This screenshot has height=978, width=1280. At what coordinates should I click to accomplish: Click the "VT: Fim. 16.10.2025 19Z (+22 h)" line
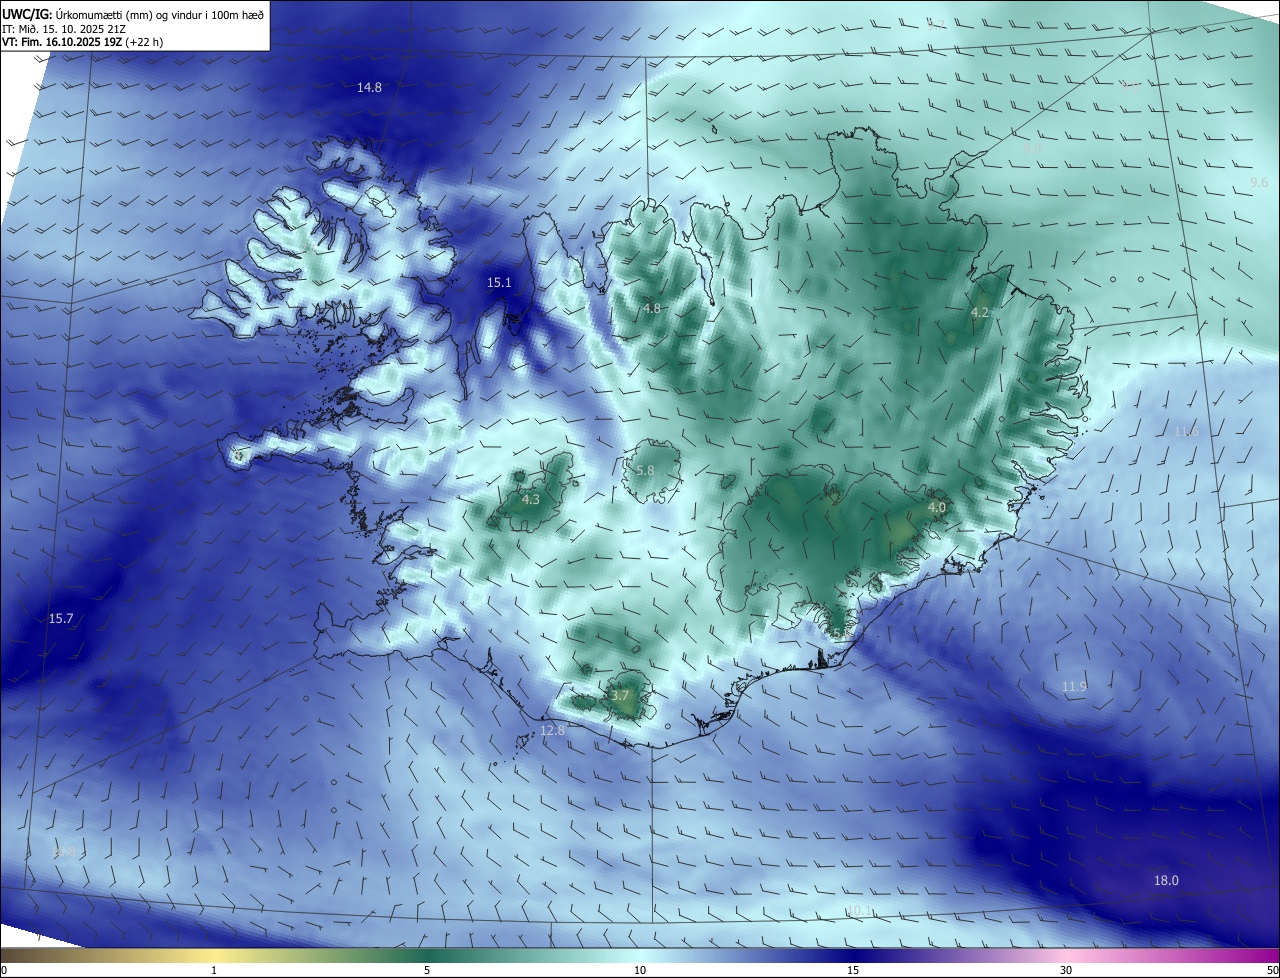82,42
